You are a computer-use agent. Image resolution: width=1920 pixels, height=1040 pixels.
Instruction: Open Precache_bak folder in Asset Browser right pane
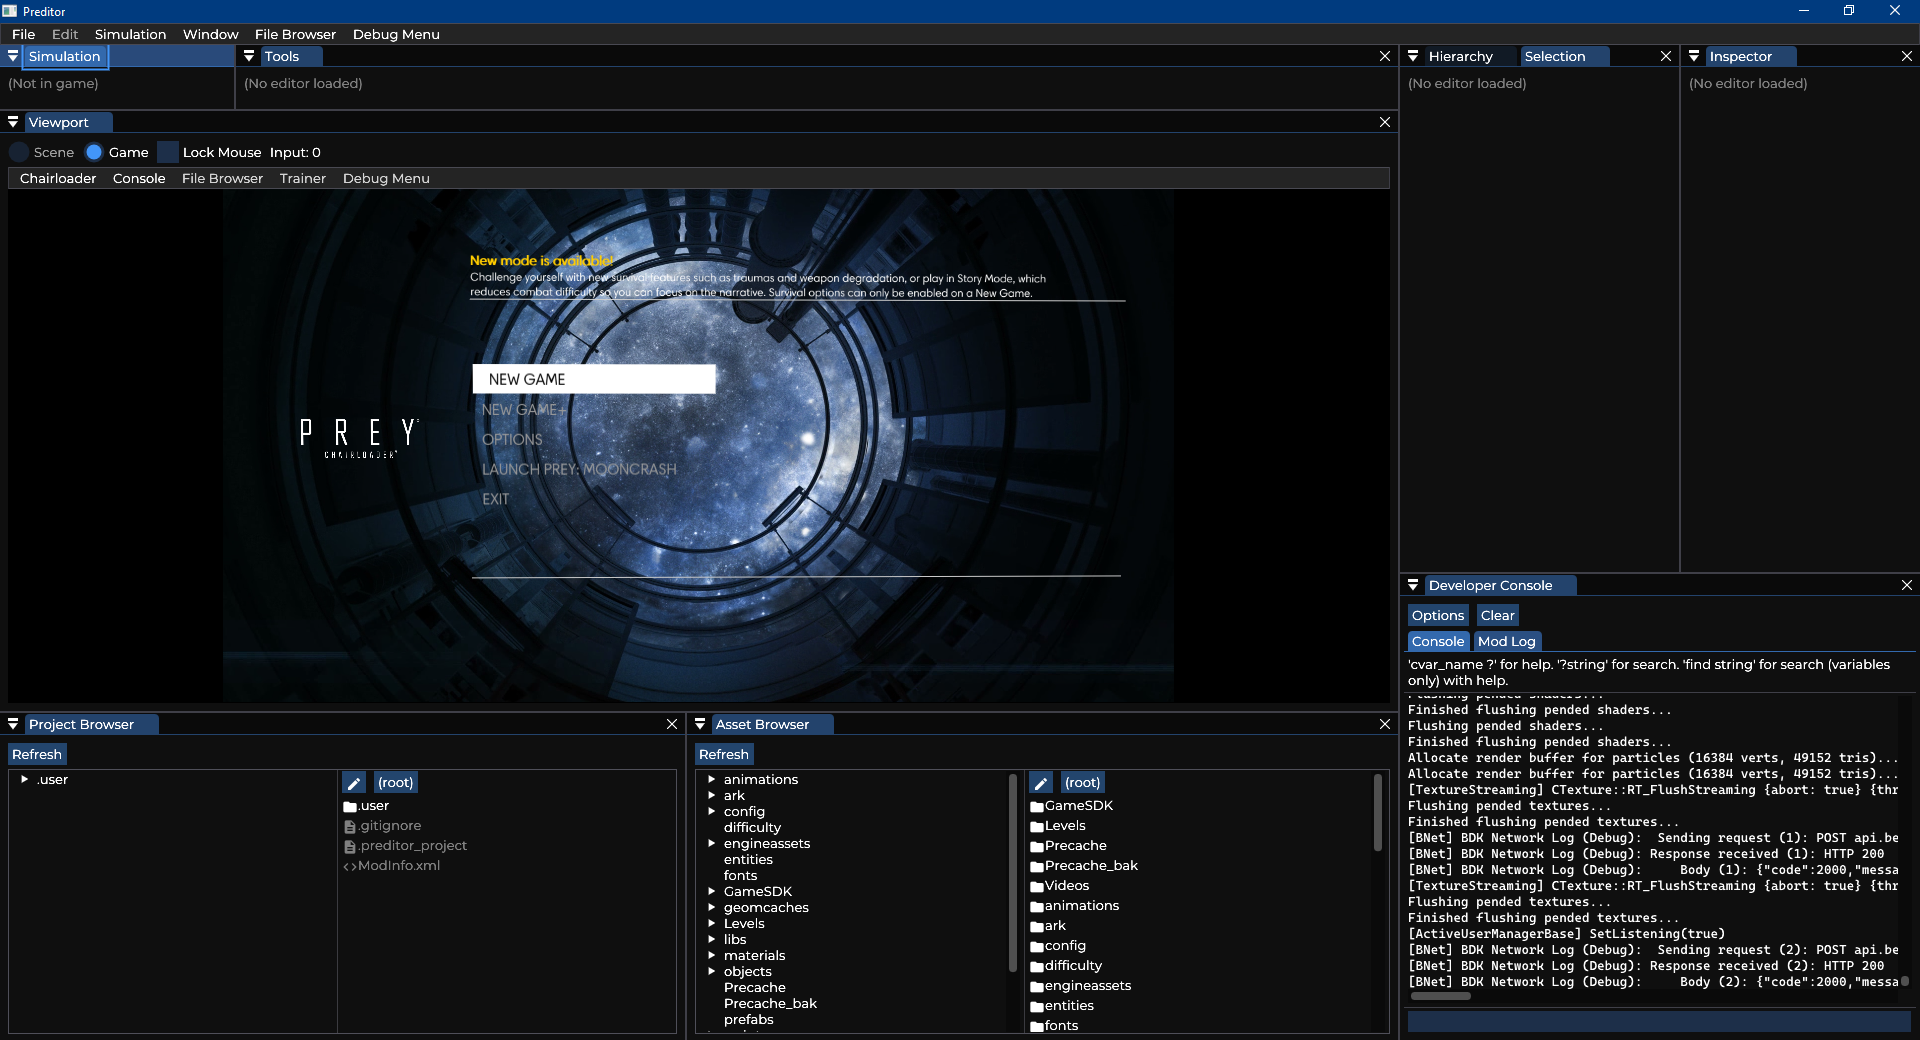(1084, 866)
